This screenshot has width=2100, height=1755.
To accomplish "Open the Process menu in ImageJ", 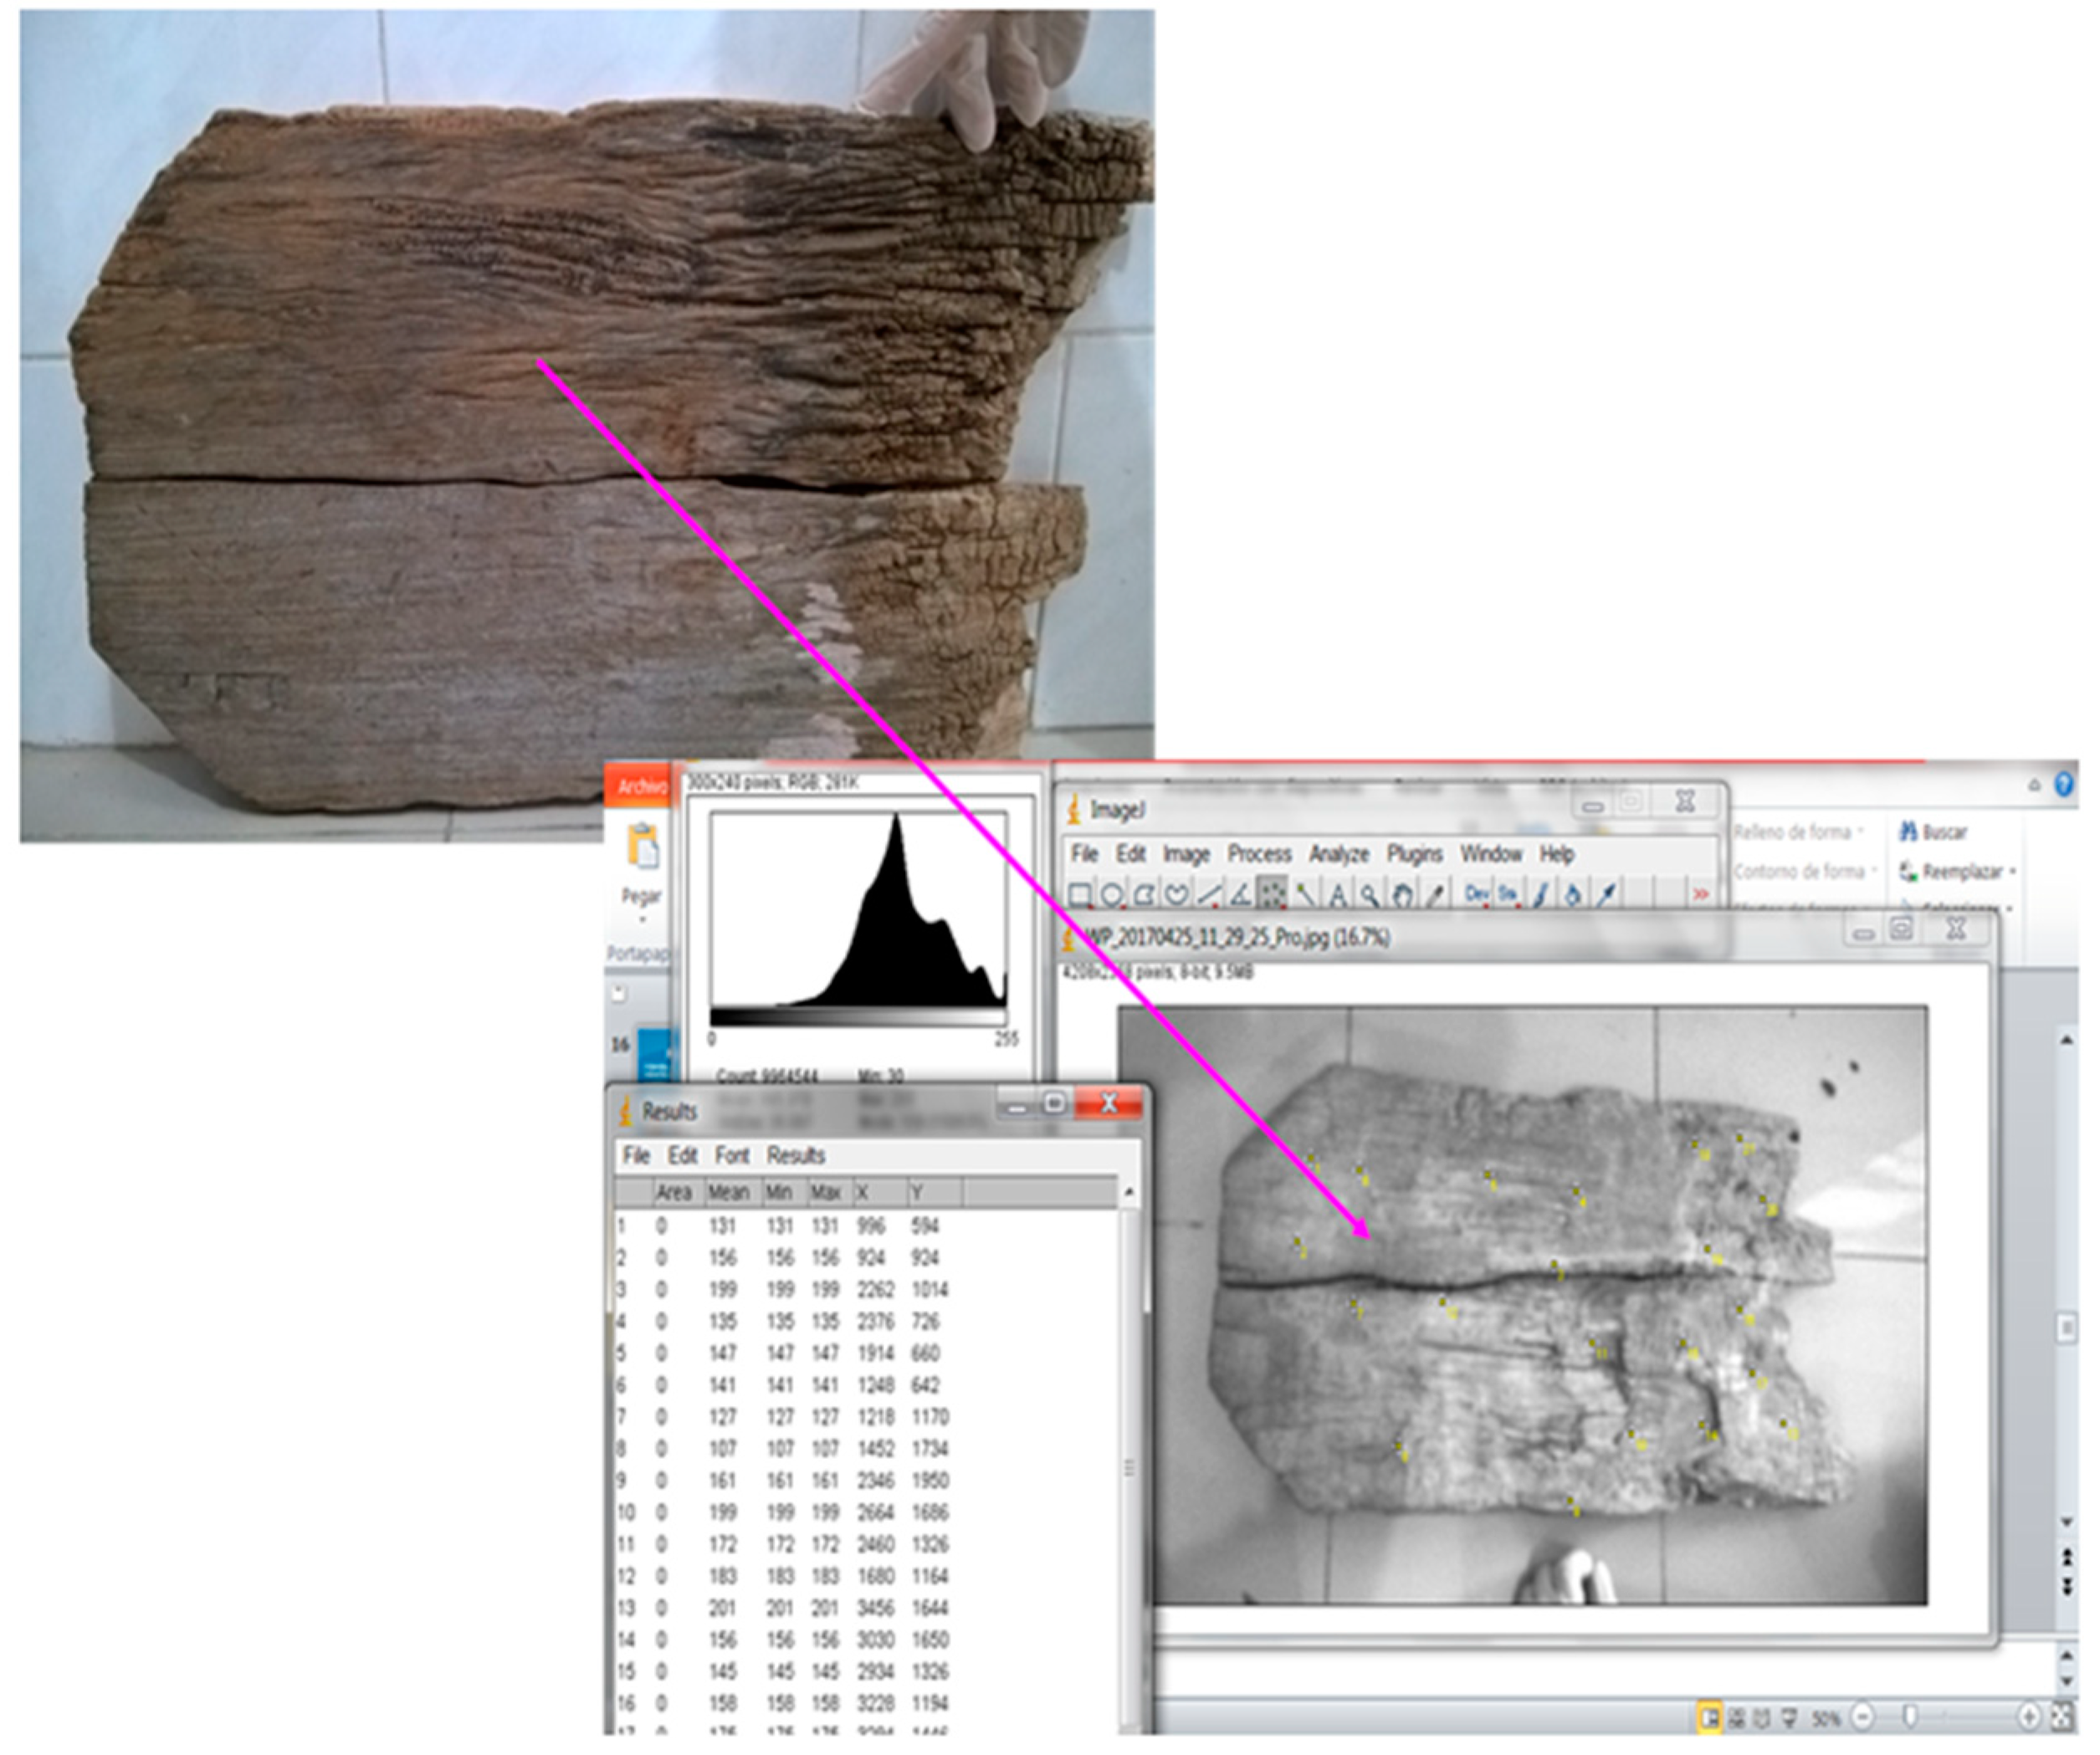I will (1259, 854).
